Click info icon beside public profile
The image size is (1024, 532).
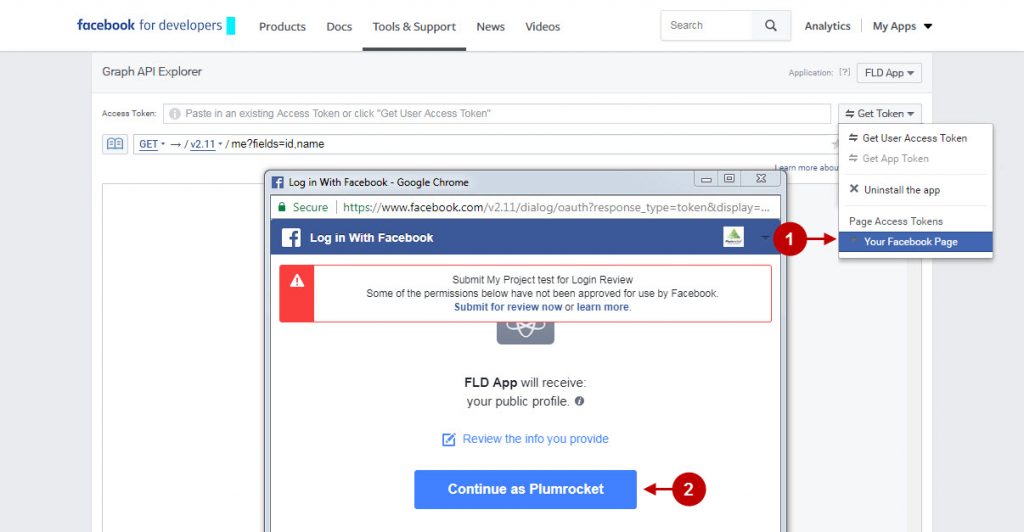point(579,401)
